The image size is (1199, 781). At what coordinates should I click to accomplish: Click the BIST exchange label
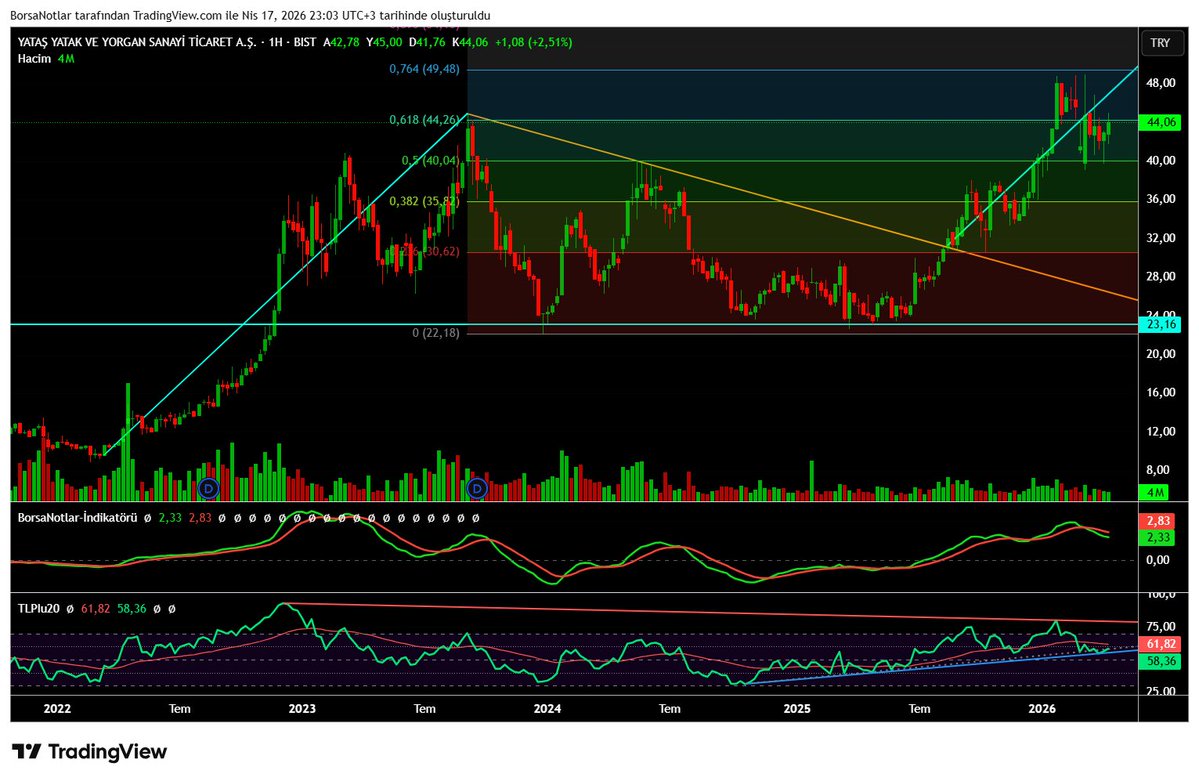click(x=305, y=43)
